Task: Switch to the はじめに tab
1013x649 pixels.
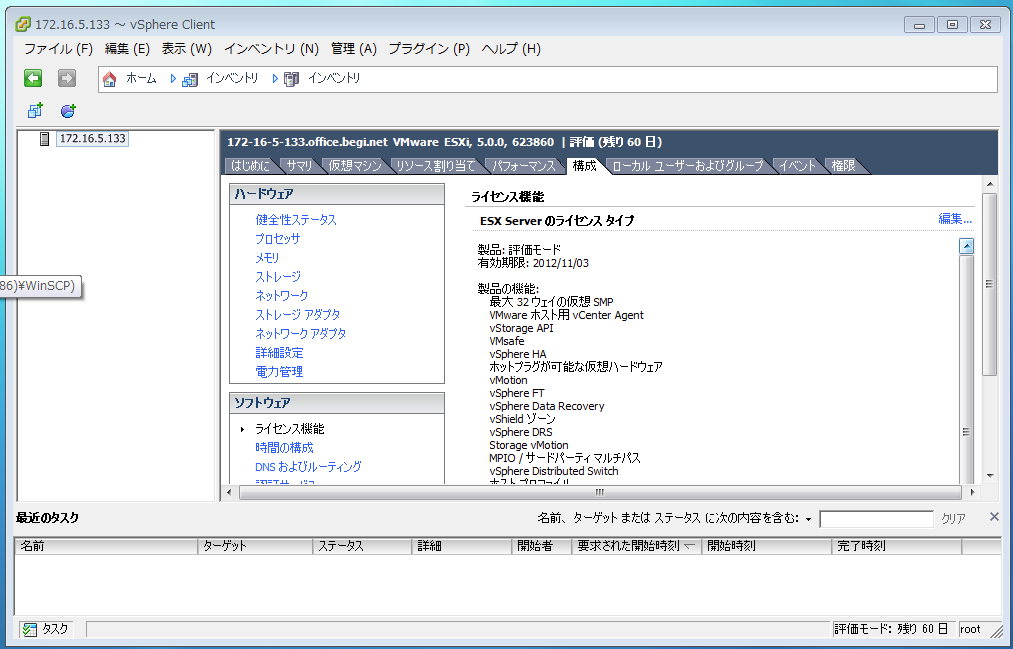Action: pos(250,166)
